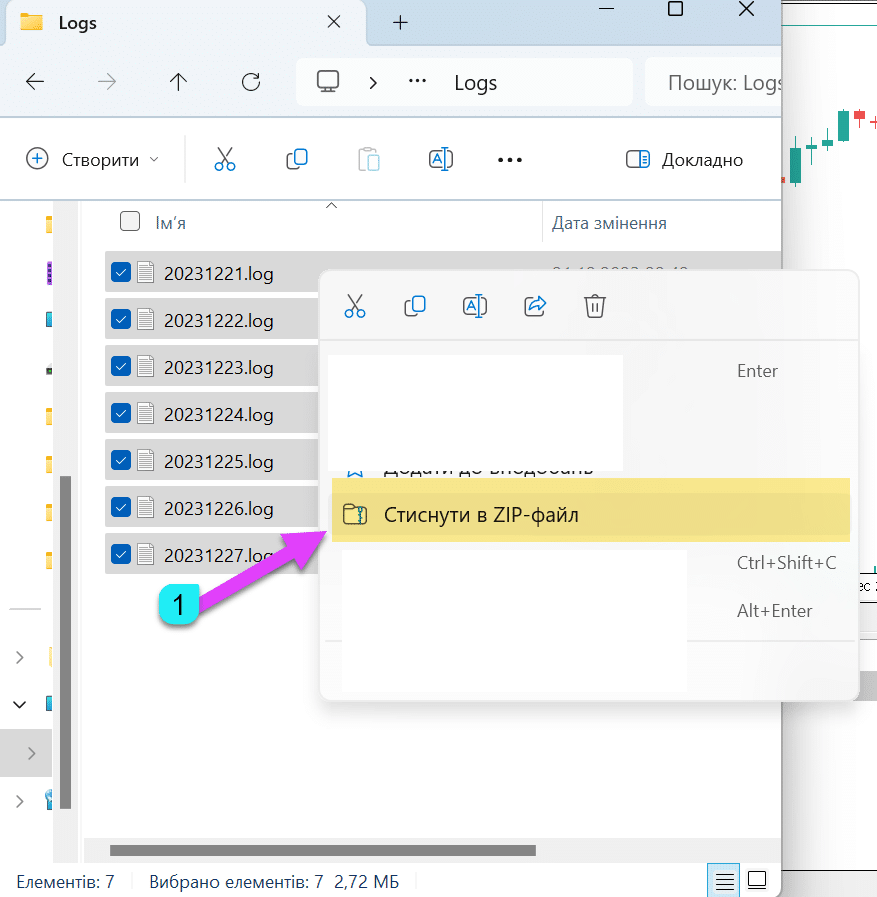Click the Share icon in context menu

[535, 306]
